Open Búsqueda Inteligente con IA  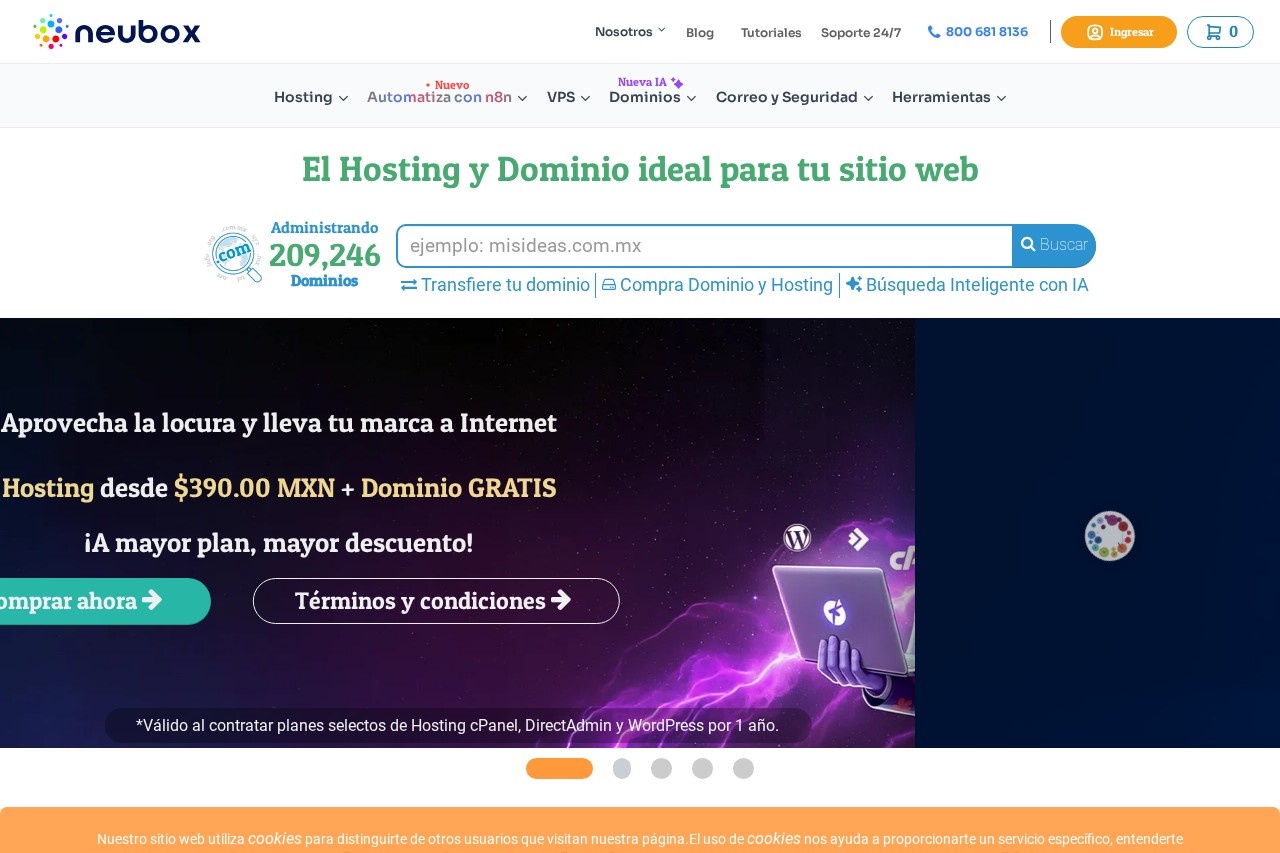pos(967,285)
